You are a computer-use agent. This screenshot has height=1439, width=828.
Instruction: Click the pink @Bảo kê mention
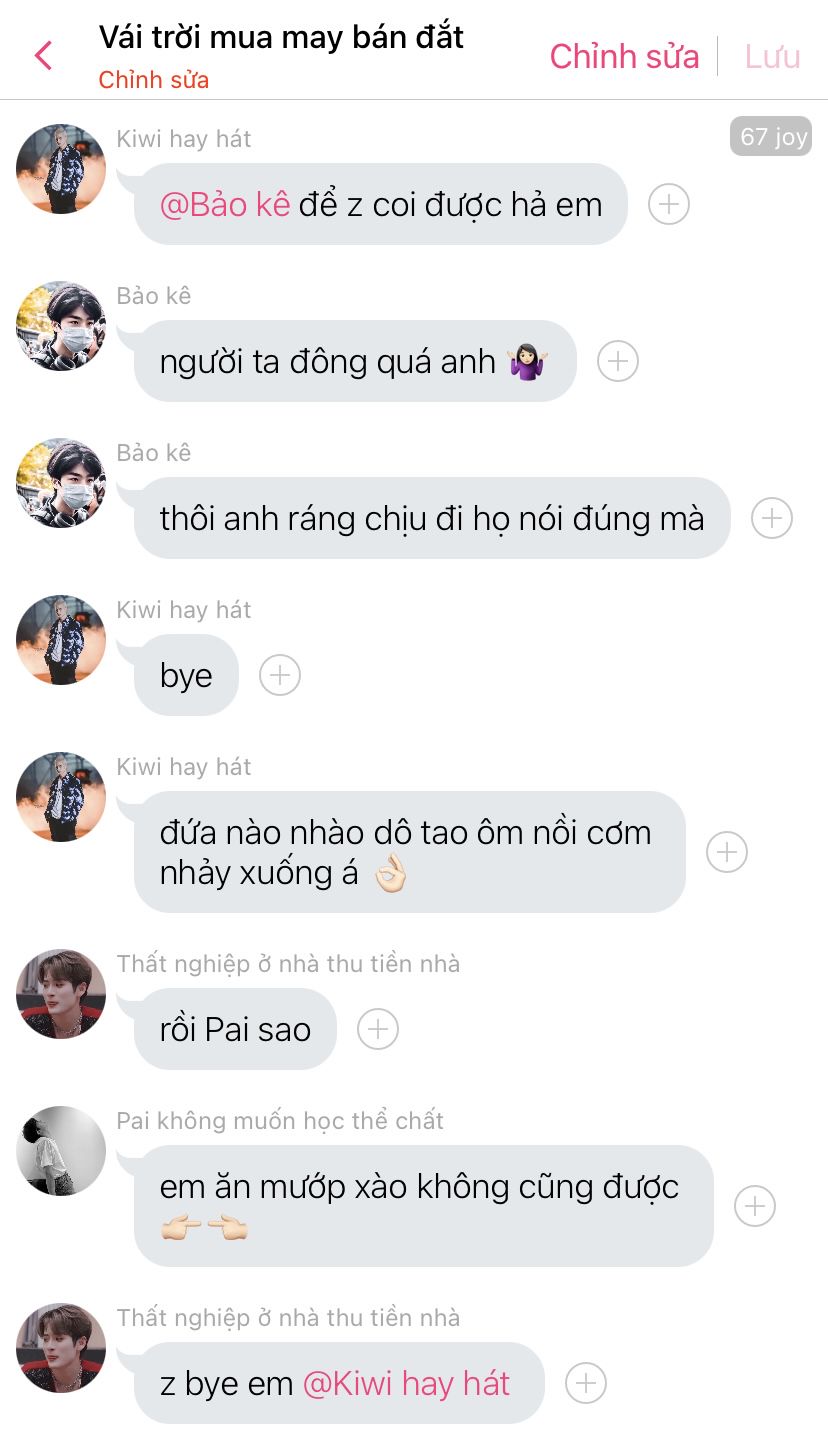tap(225, 204)
